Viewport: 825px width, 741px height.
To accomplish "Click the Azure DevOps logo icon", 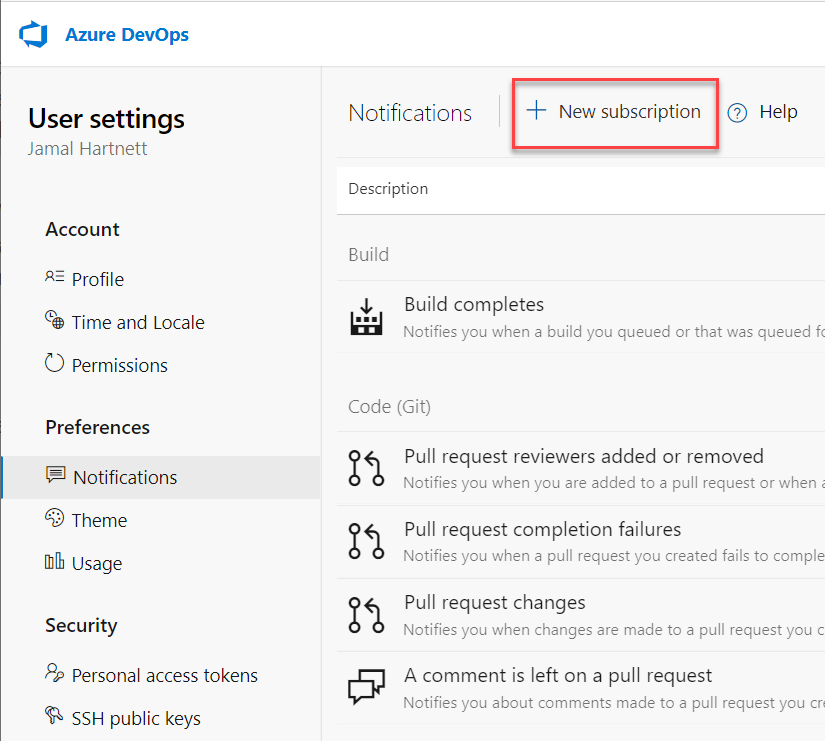I will pos(34,35).
